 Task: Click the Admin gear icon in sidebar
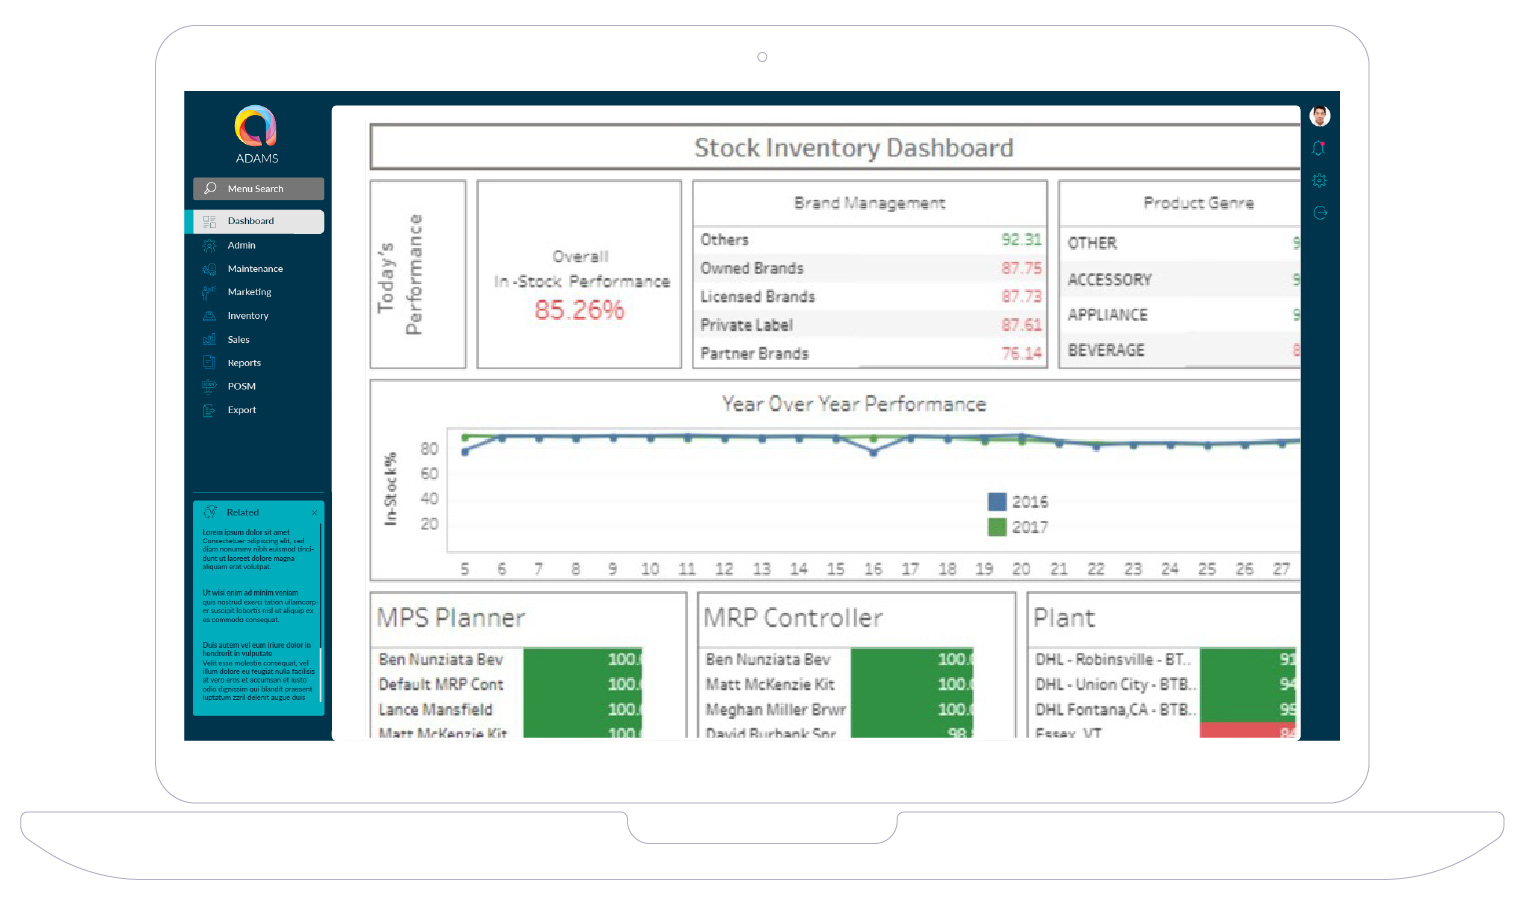[x=209, y=245]
